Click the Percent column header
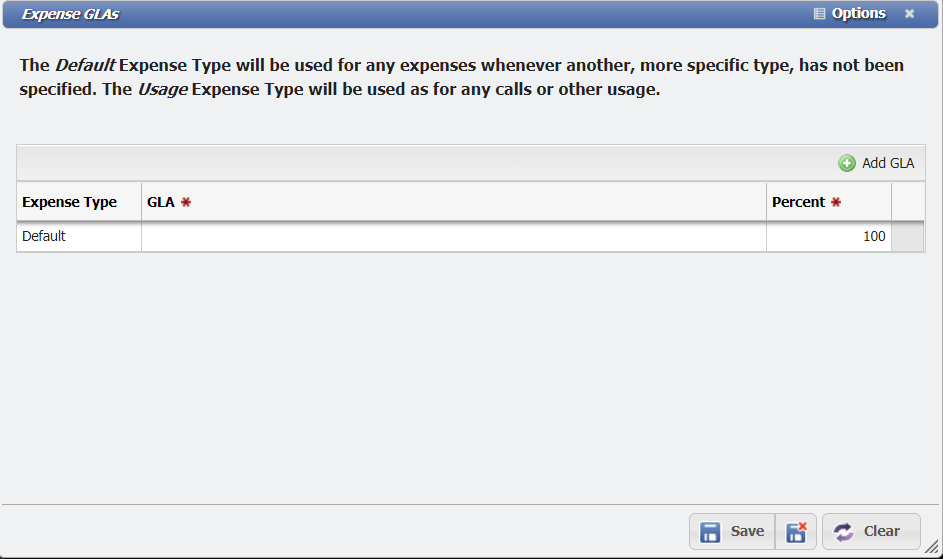 [799, 202]
